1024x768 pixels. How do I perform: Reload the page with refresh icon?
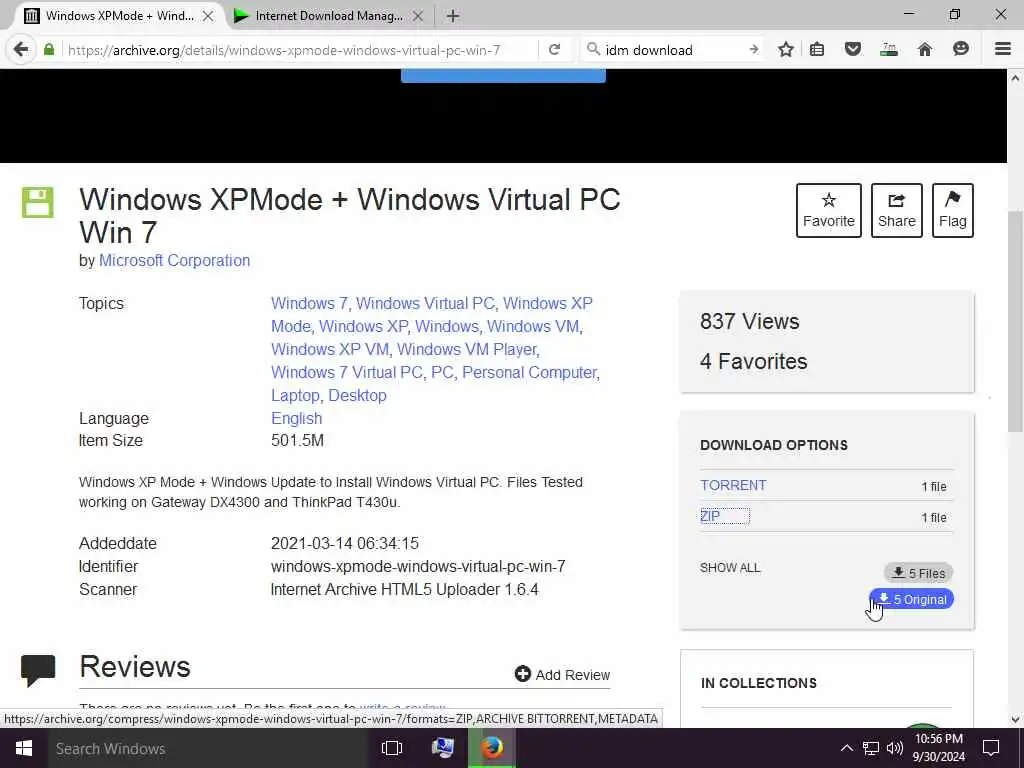point(554,50)
